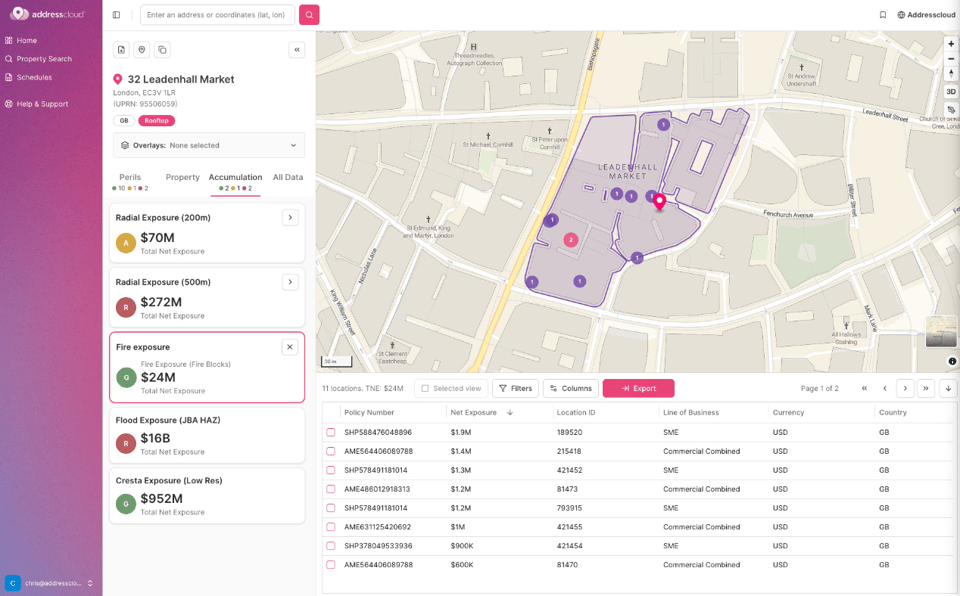Screen dimensions: 960x596
Task: Expand Radial Exposure (200m) card
Action: 290,217
